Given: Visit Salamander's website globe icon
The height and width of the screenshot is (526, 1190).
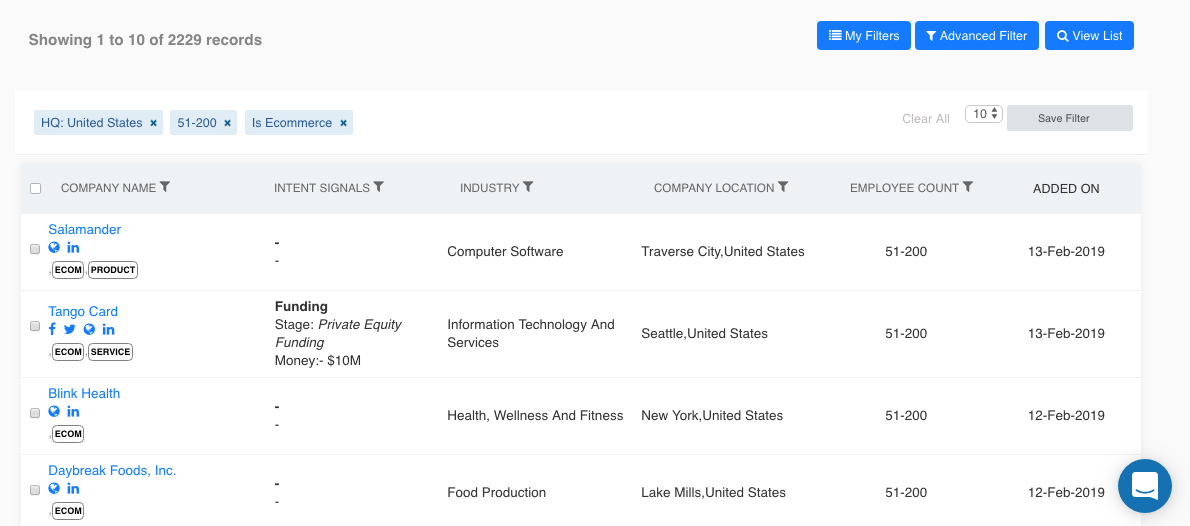Looking at the screenshot, I should [x=54, y=247].
